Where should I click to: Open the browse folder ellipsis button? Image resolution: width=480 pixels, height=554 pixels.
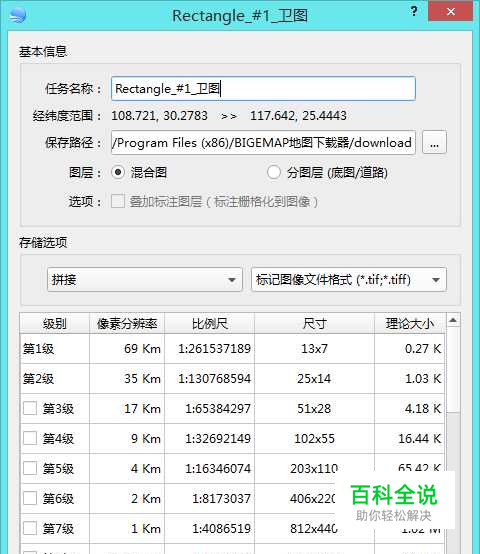click(x=434, y=143)
